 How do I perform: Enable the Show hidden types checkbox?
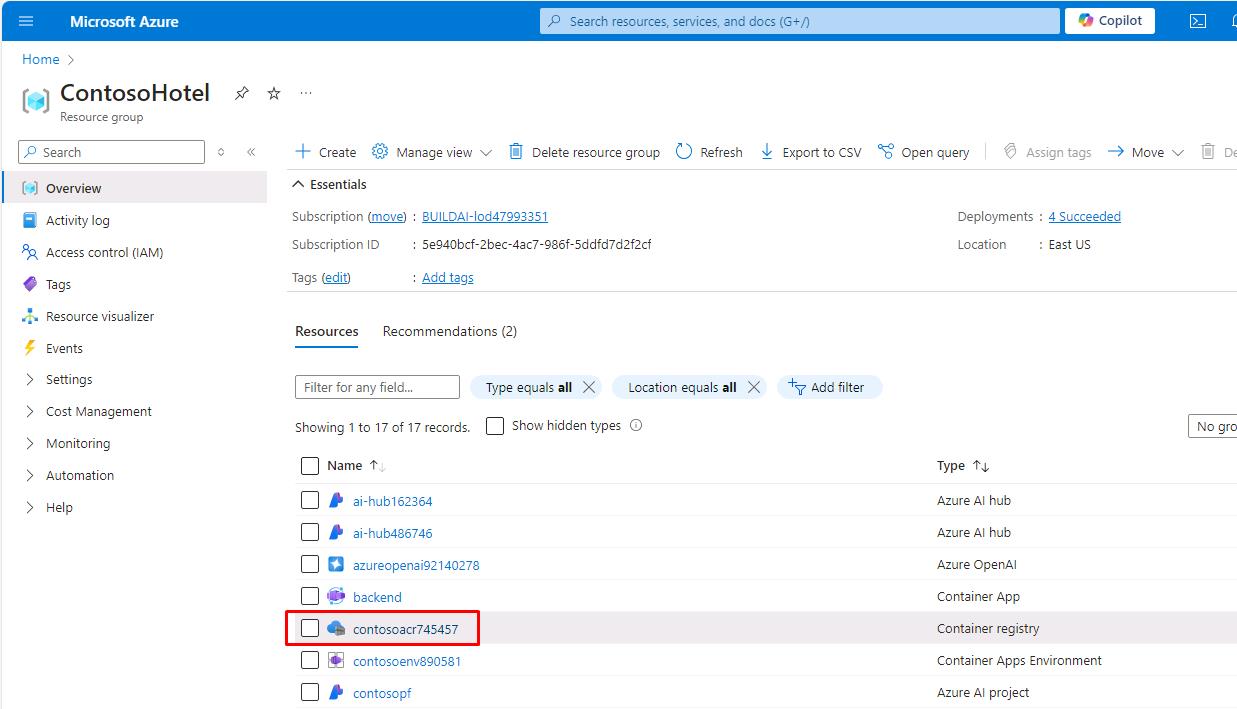(495, 426)
